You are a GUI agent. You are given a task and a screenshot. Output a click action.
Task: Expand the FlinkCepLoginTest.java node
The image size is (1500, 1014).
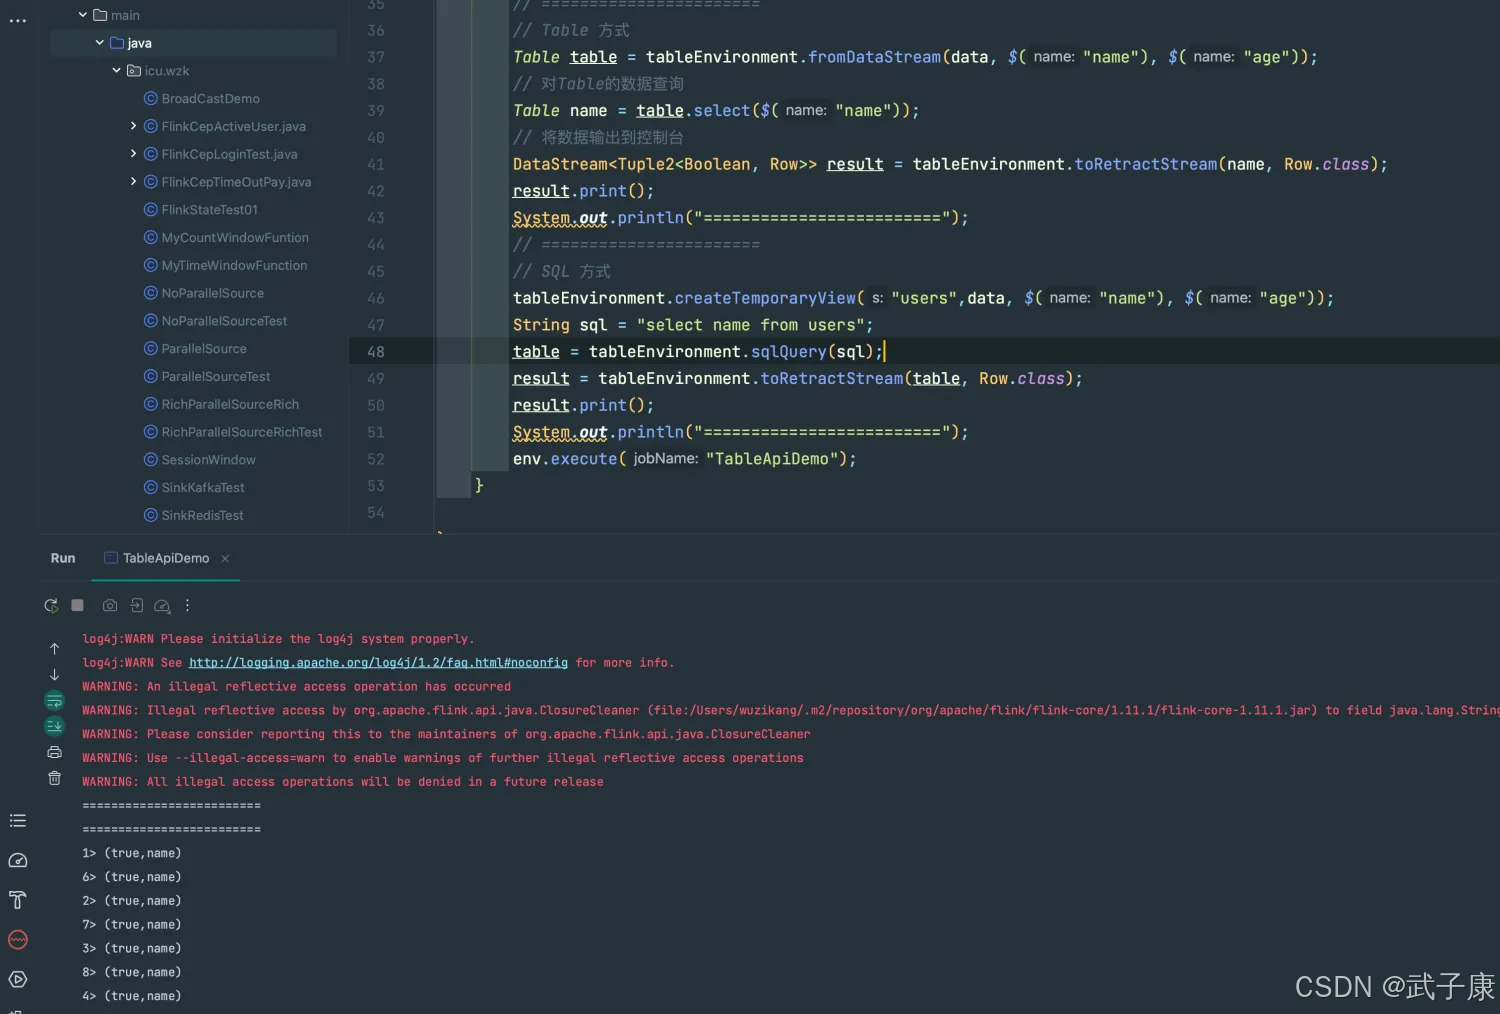[x=134, y=154]
